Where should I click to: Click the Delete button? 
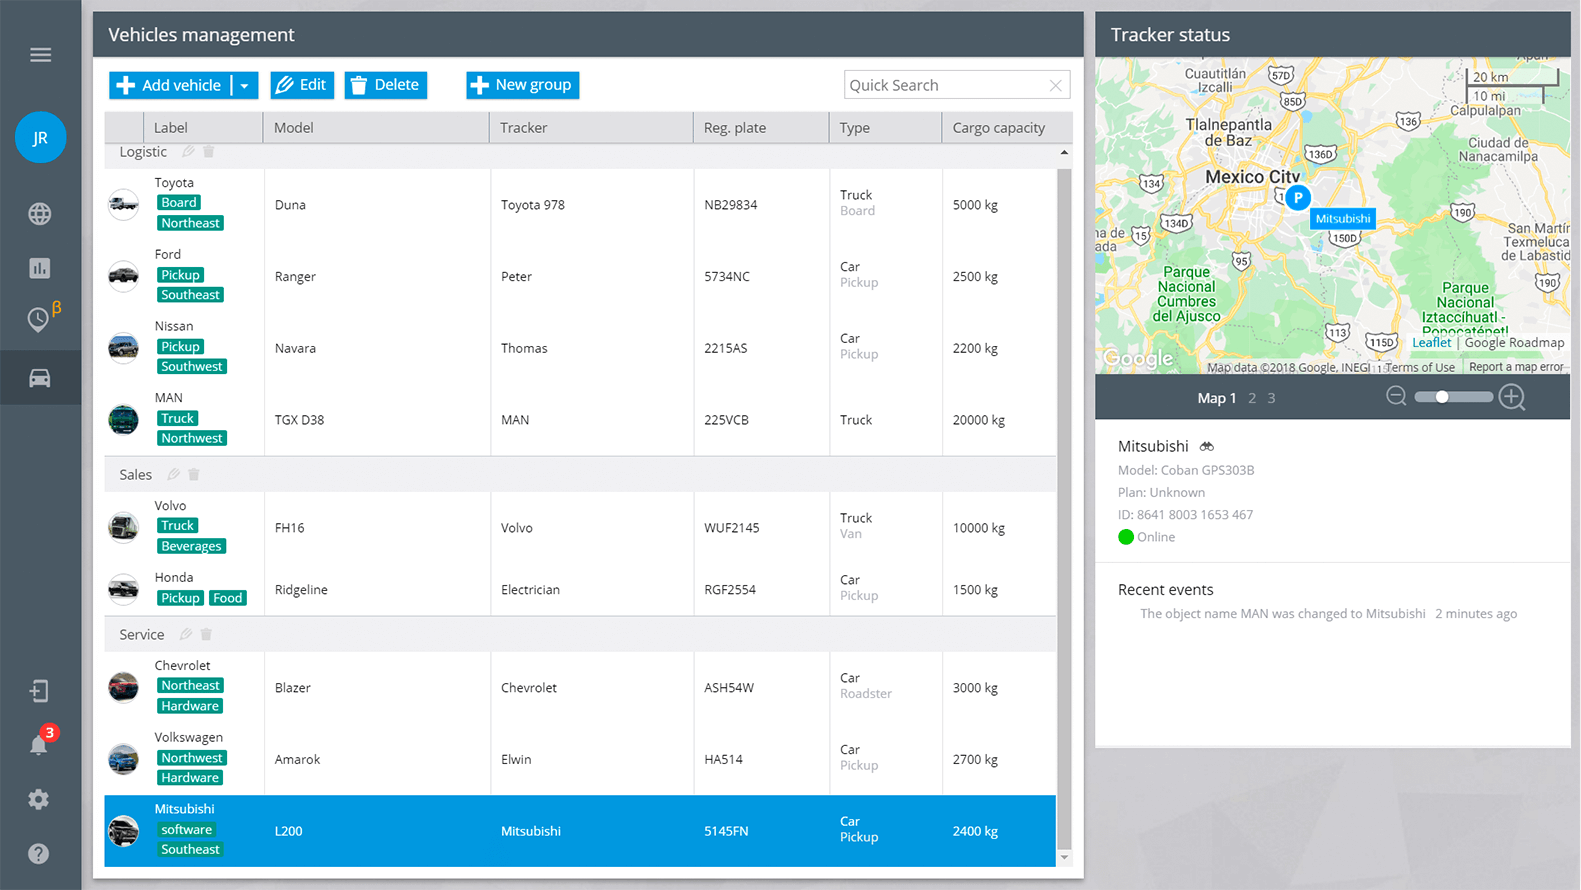tap(386, 85)
